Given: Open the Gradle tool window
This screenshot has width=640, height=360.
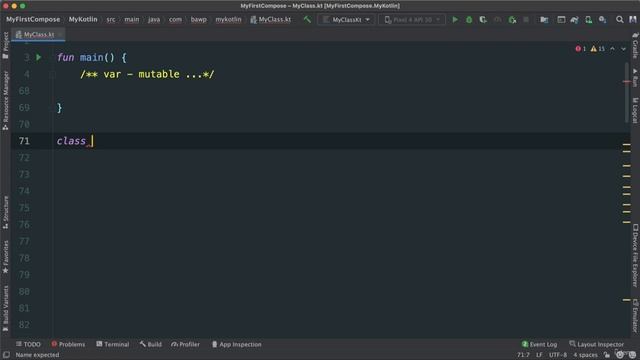Looking at the screenshot, I should (x=635, y=46).
